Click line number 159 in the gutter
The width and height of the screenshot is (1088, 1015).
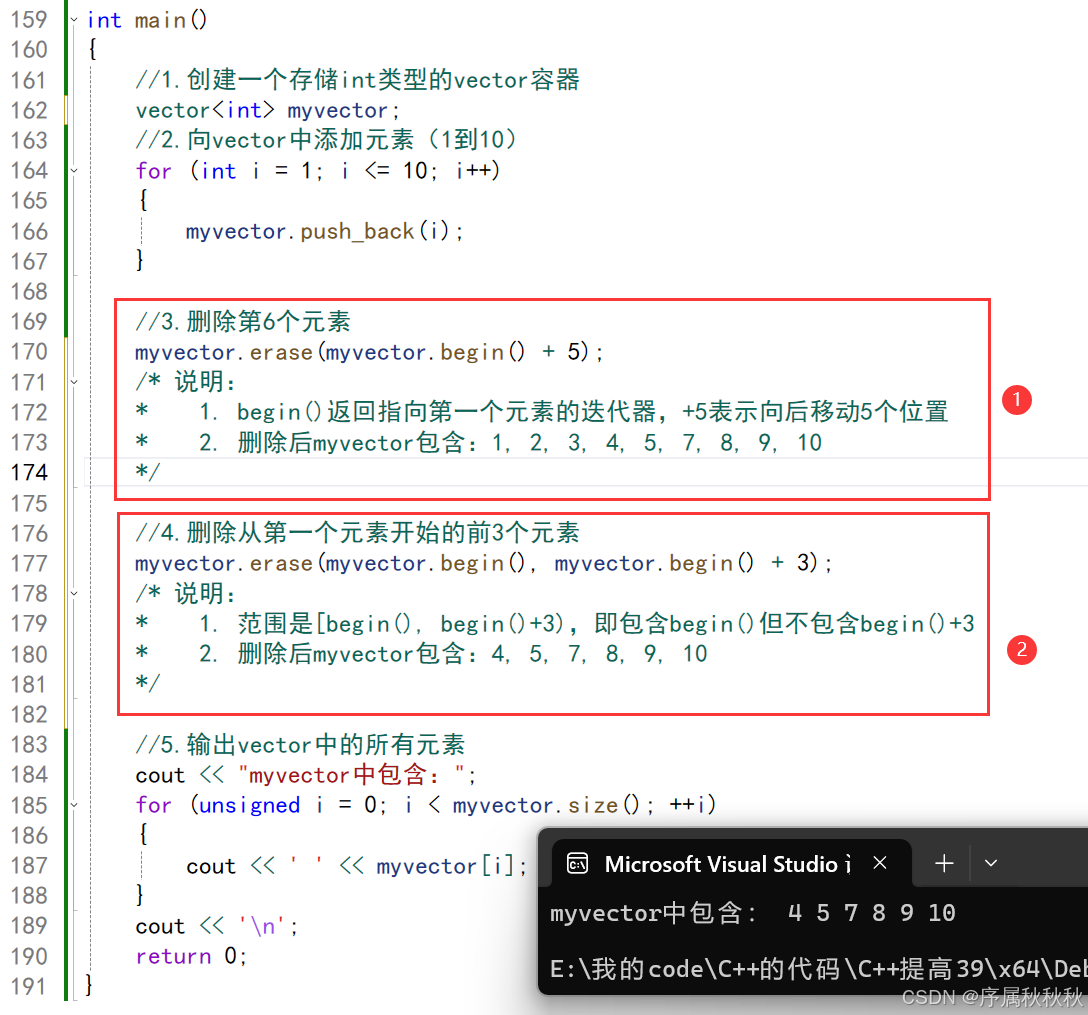point(29,19)
